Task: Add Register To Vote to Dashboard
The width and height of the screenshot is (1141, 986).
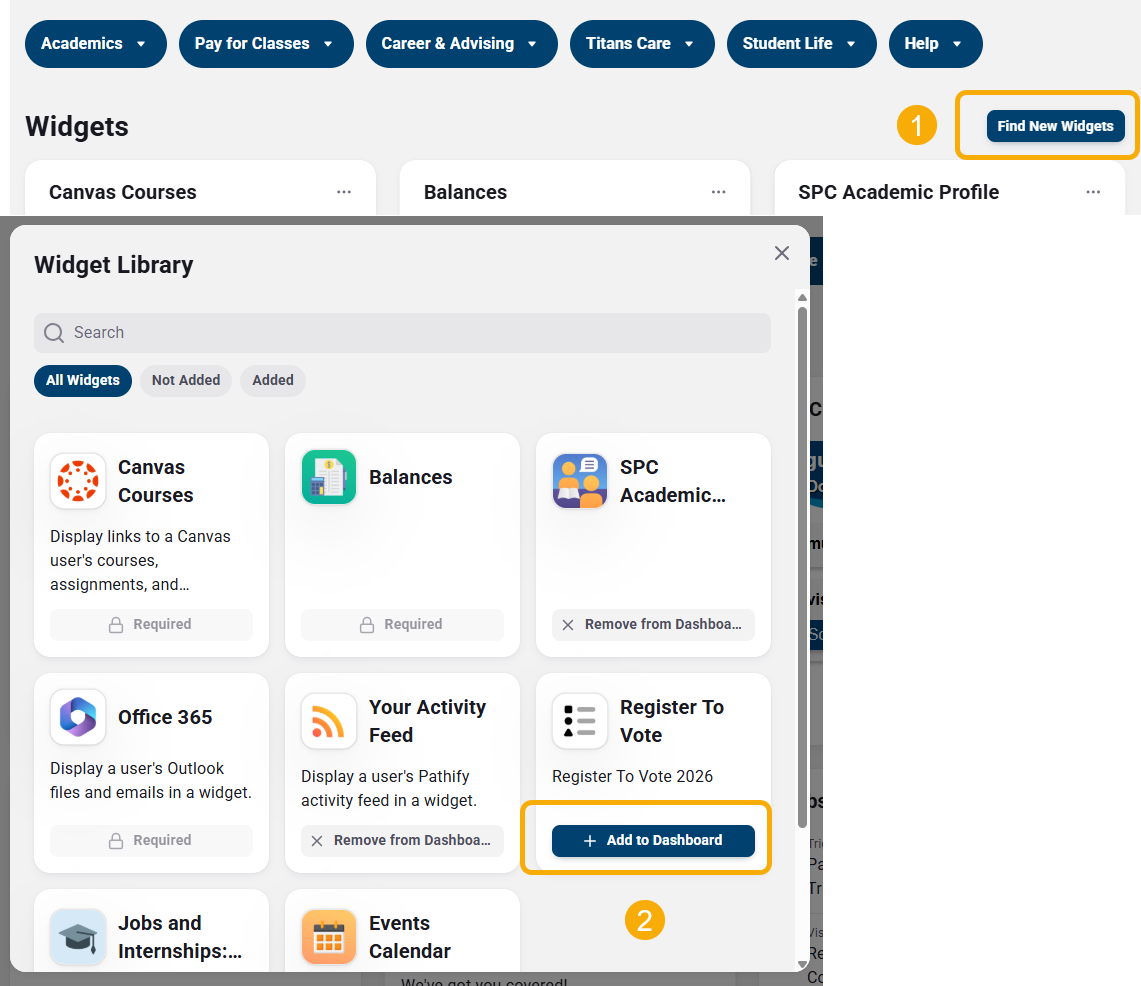Action: pyautogui.click(x=653, y=840)
